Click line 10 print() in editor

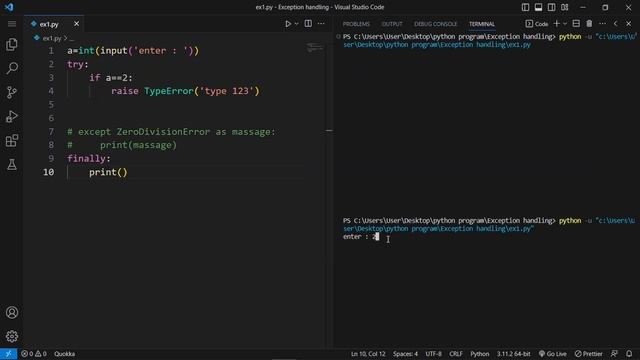pos(108,172)
